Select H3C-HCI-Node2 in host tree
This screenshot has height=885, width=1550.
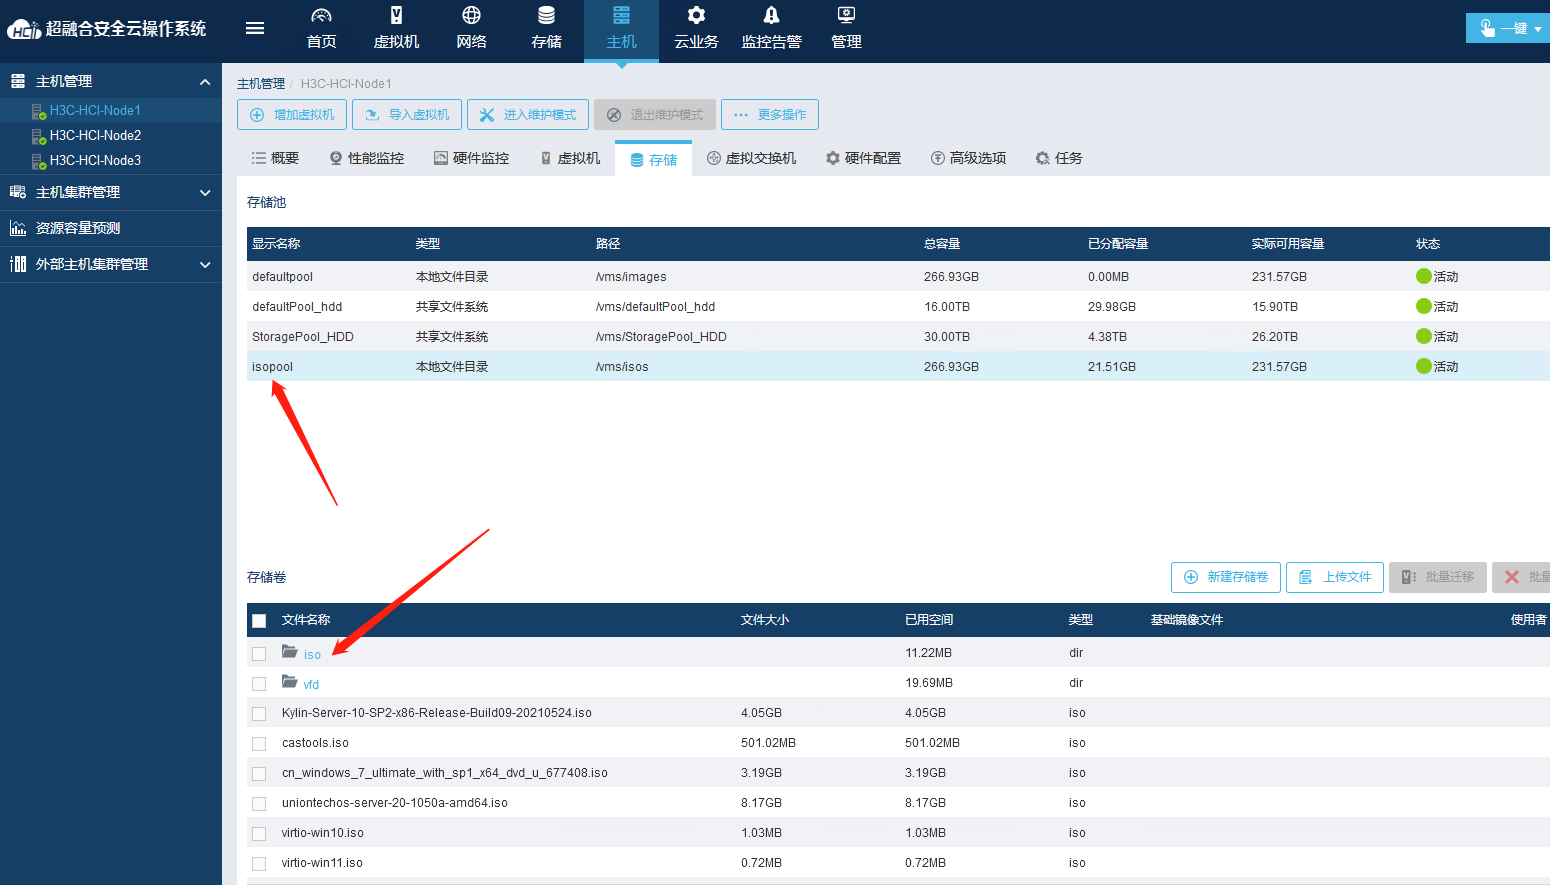click(95, 135)
